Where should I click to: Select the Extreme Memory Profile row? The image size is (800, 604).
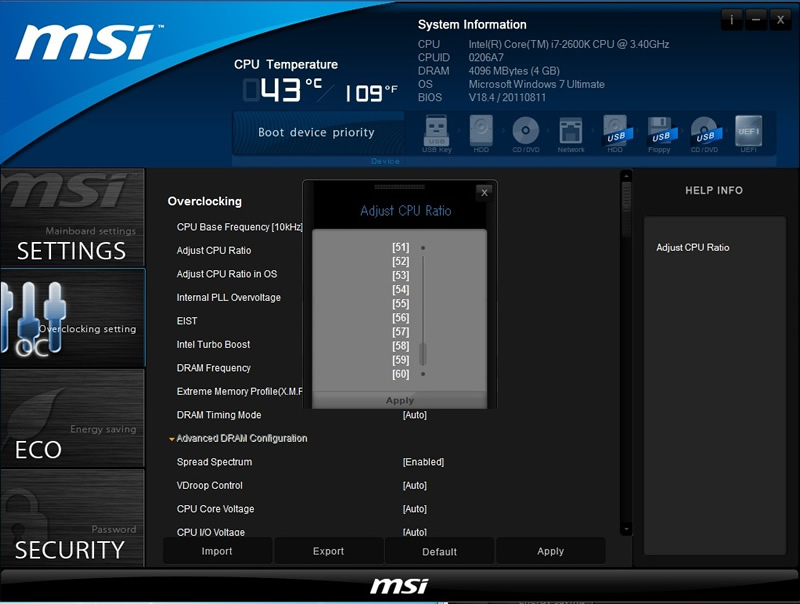click(239, 391)
